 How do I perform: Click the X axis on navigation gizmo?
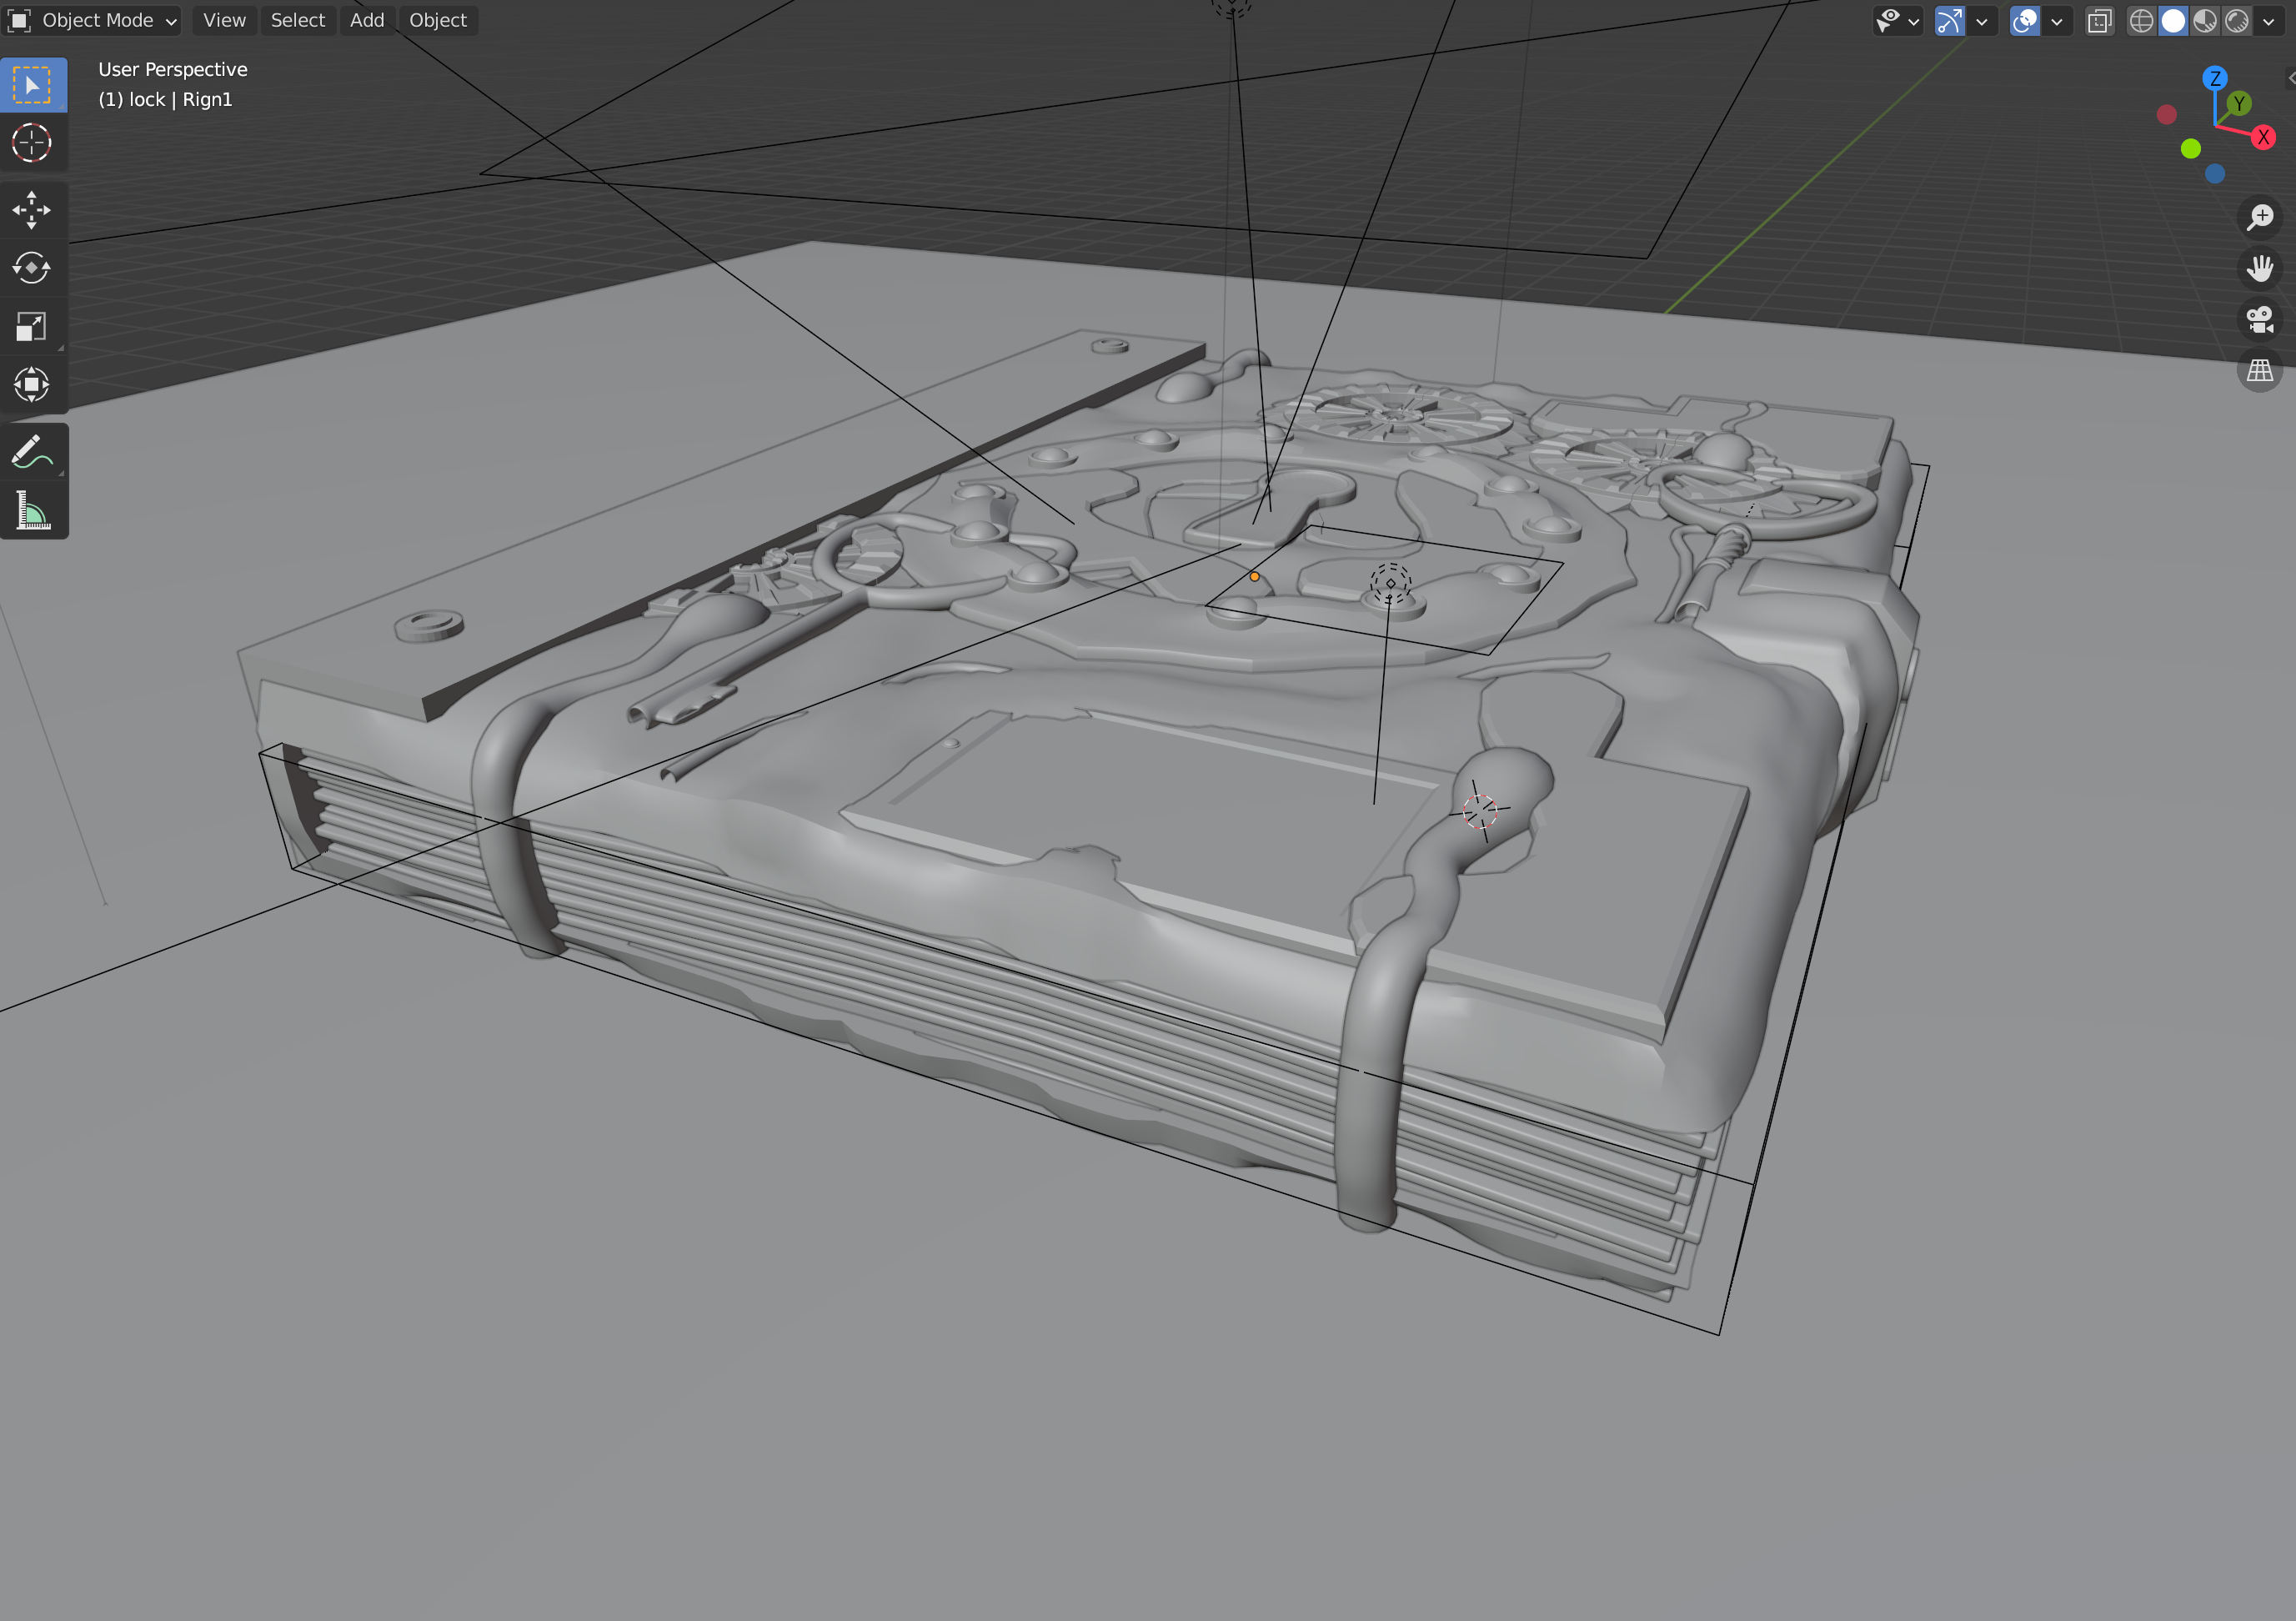[2264, 138]
